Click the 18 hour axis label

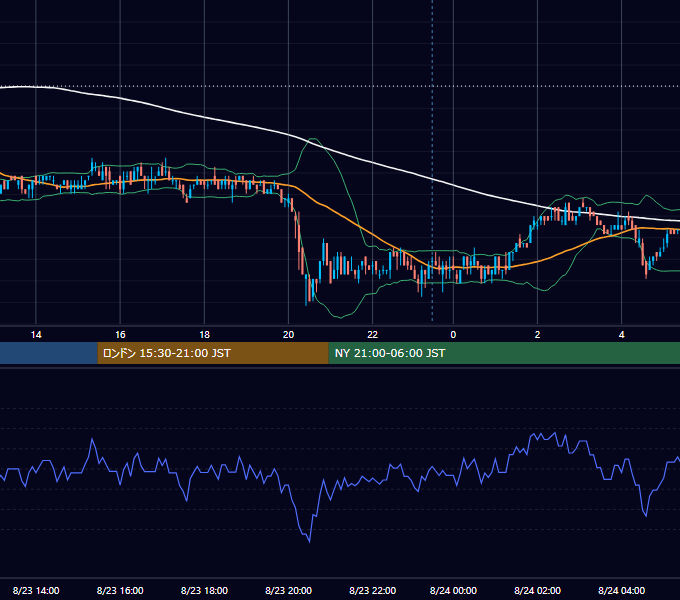tap(204, 335)
